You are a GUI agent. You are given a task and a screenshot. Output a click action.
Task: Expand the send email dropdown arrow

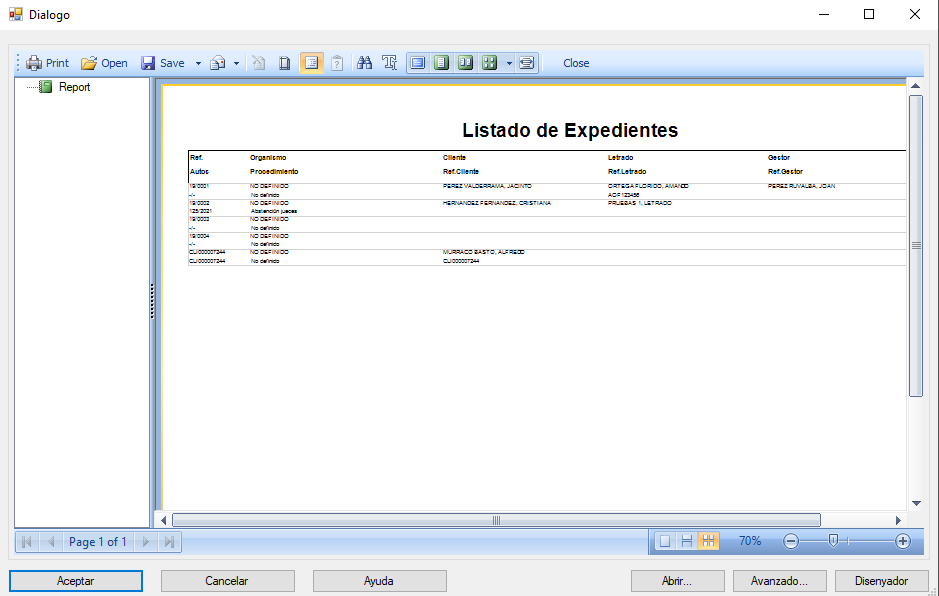(x=236, y=63)
